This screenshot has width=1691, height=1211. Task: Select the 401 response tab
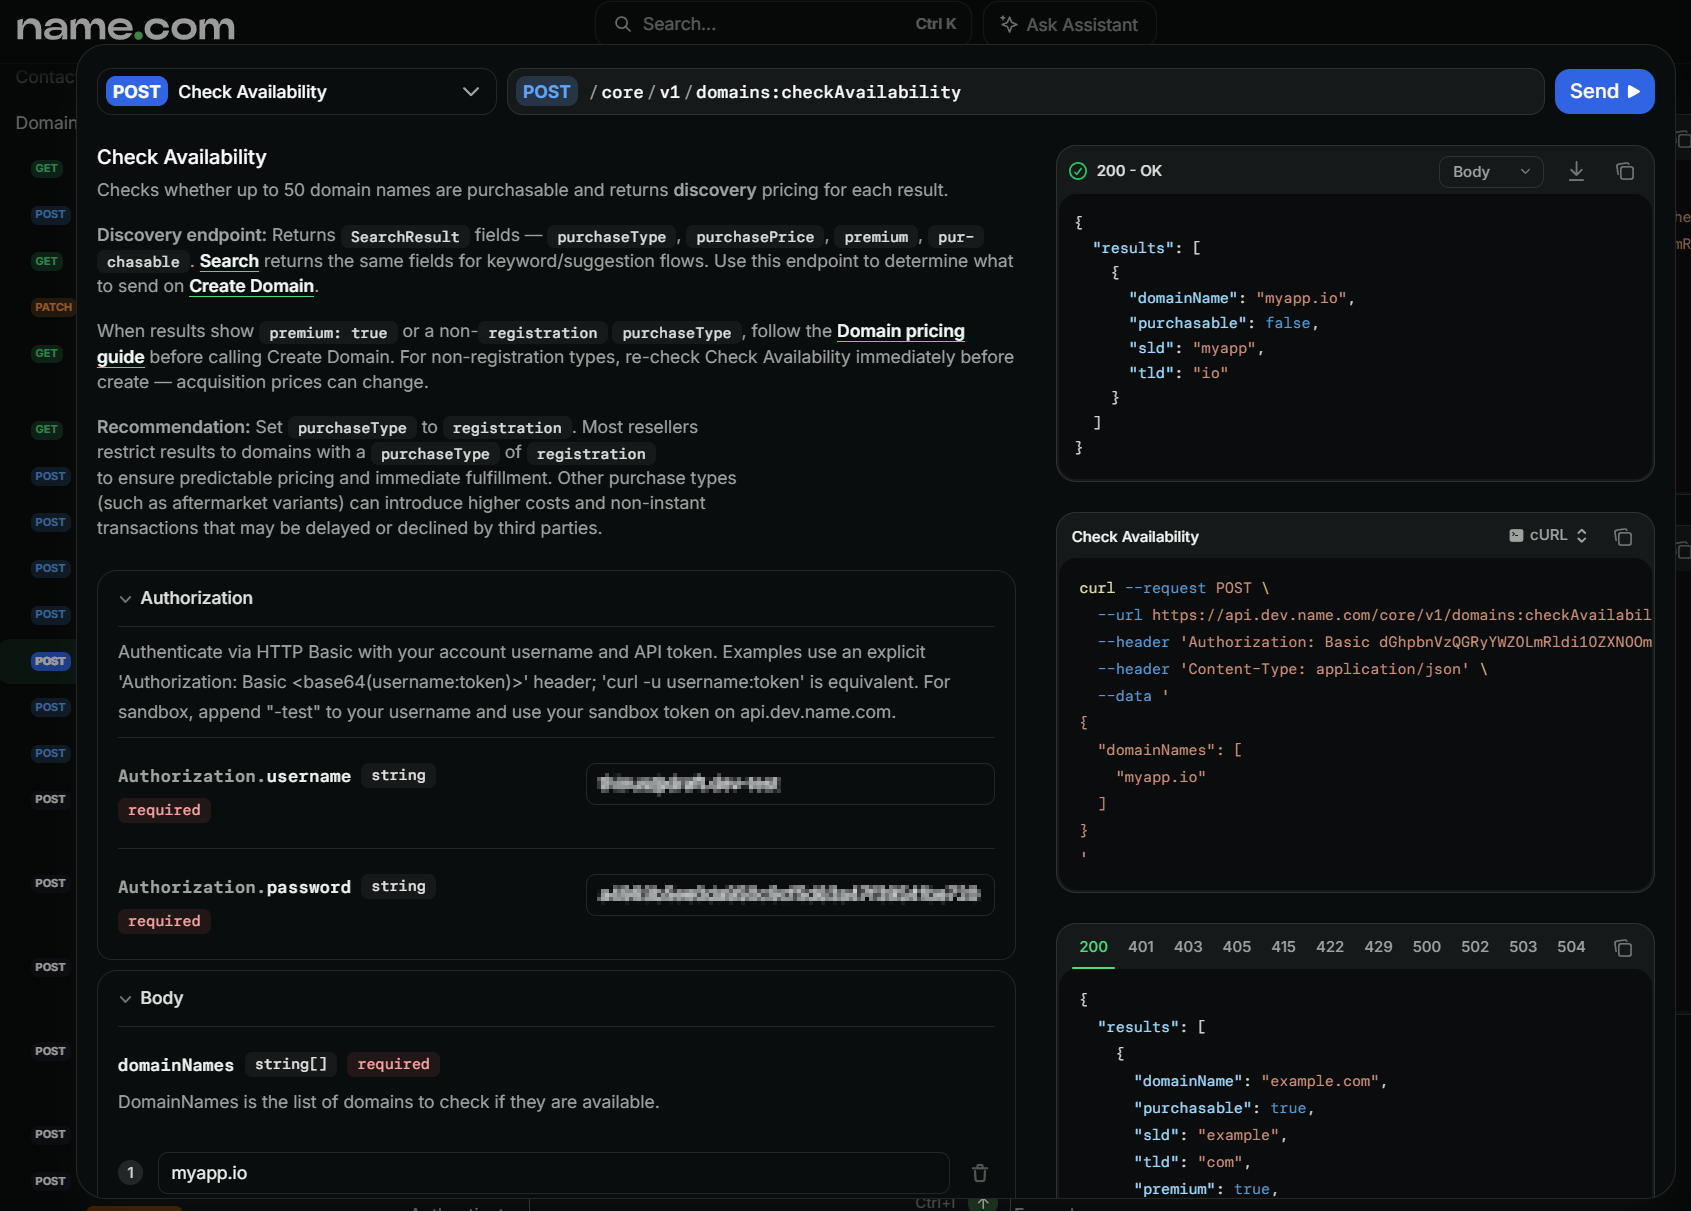point(1141,947)
